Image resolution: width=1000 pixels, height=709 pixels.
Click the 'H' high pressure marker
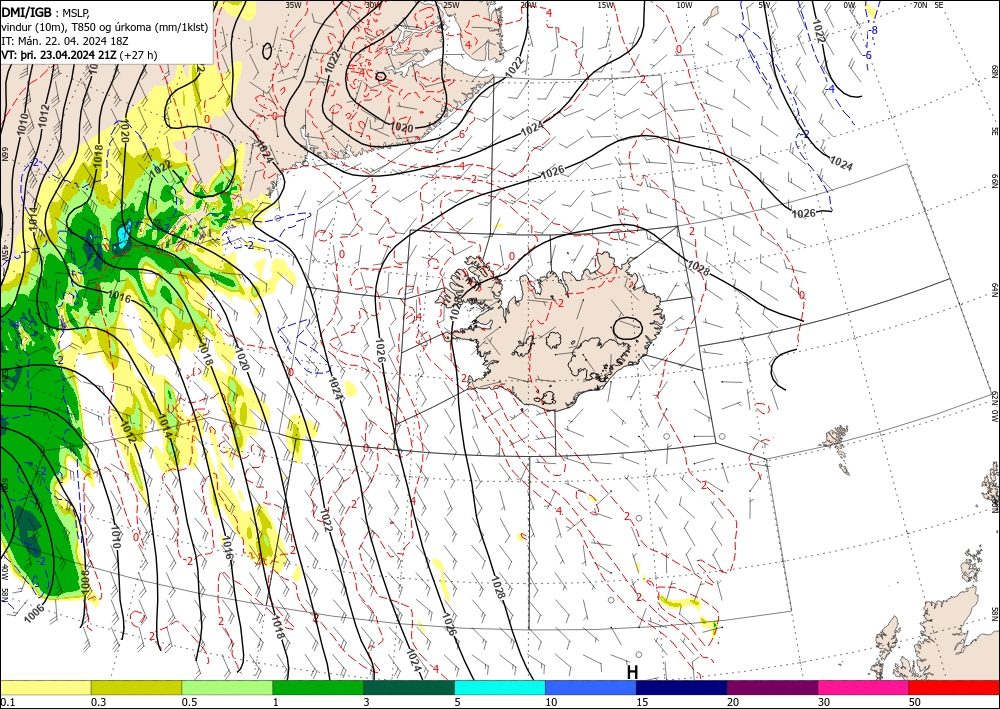632,672
